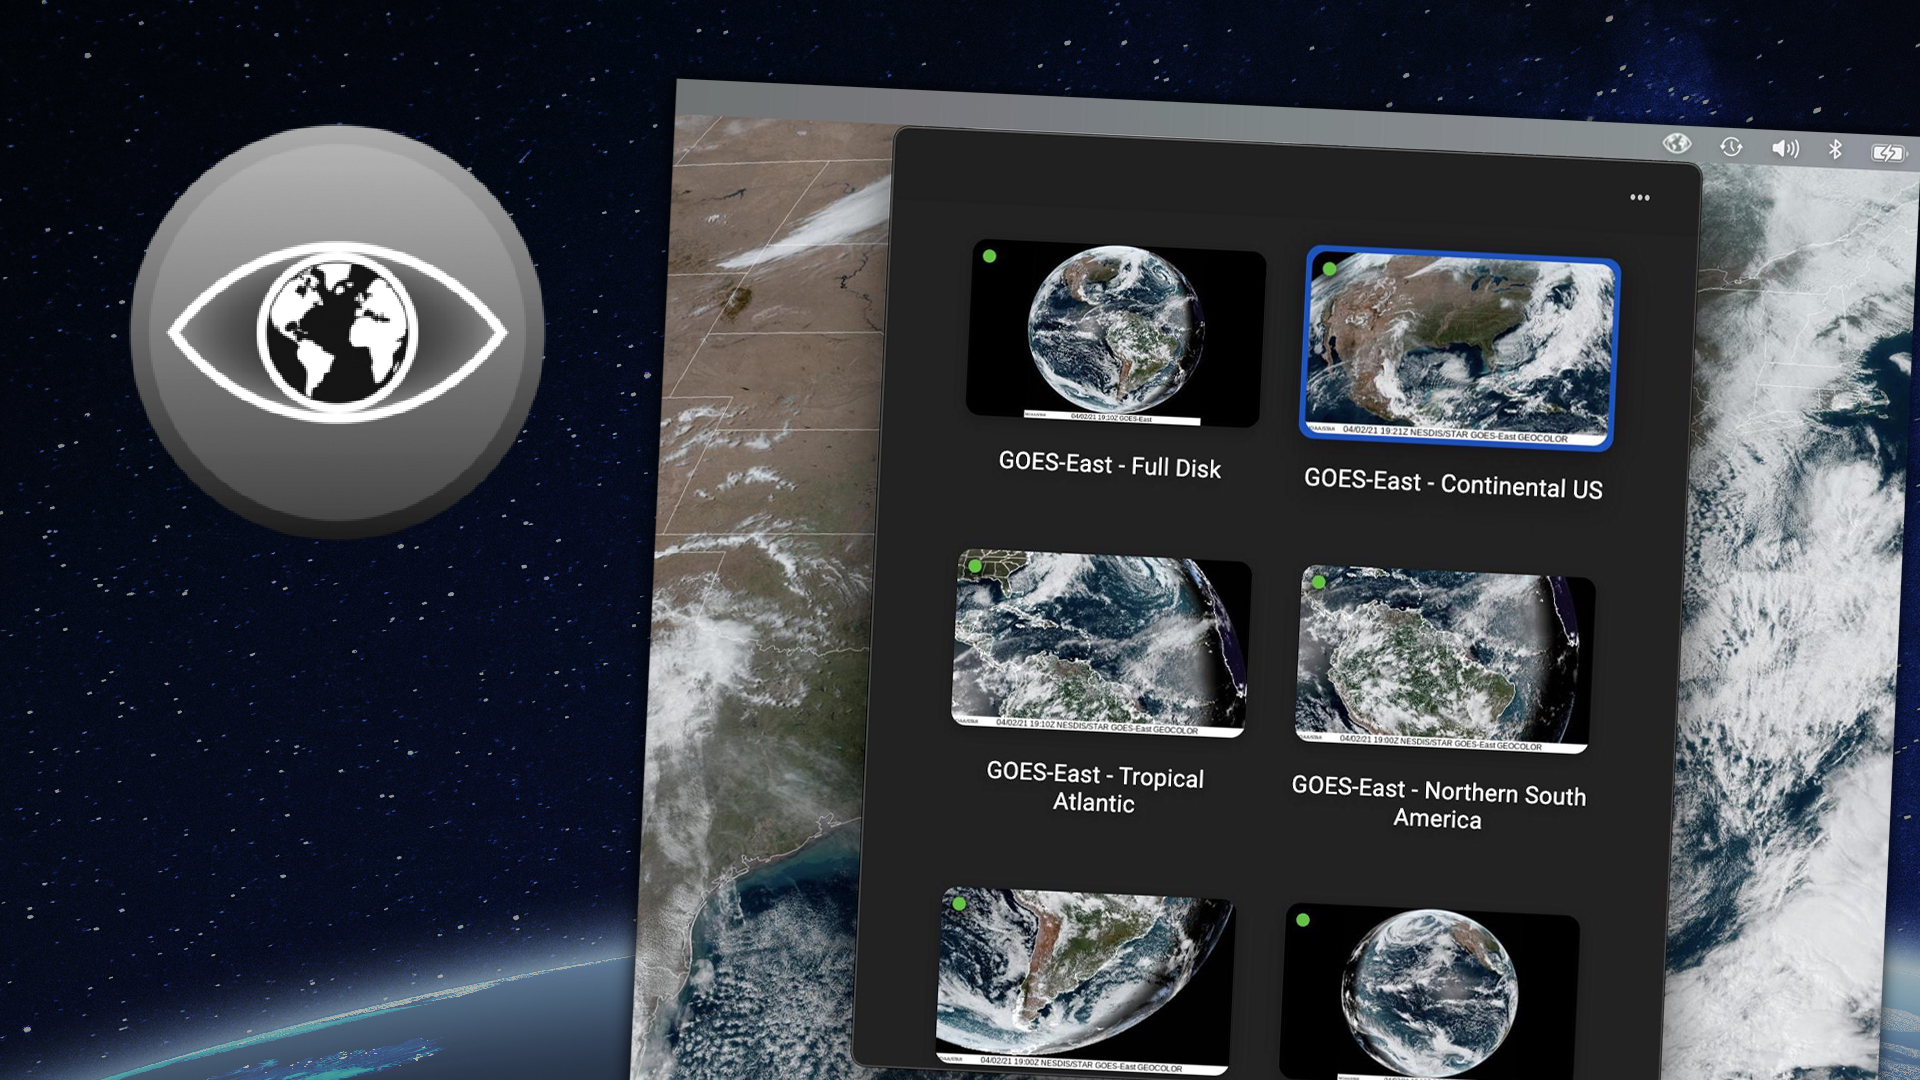
Task: Open the Bluetooth menu bar icon
Action: pyautogui.click(x=1835, y=150)
